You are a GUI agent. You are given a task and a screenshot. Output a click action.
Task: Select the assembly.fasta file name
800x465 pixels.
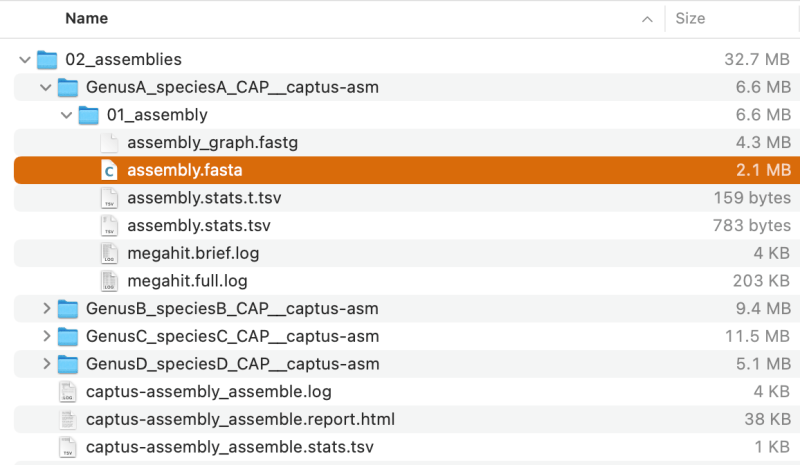(x=185, y=170)
